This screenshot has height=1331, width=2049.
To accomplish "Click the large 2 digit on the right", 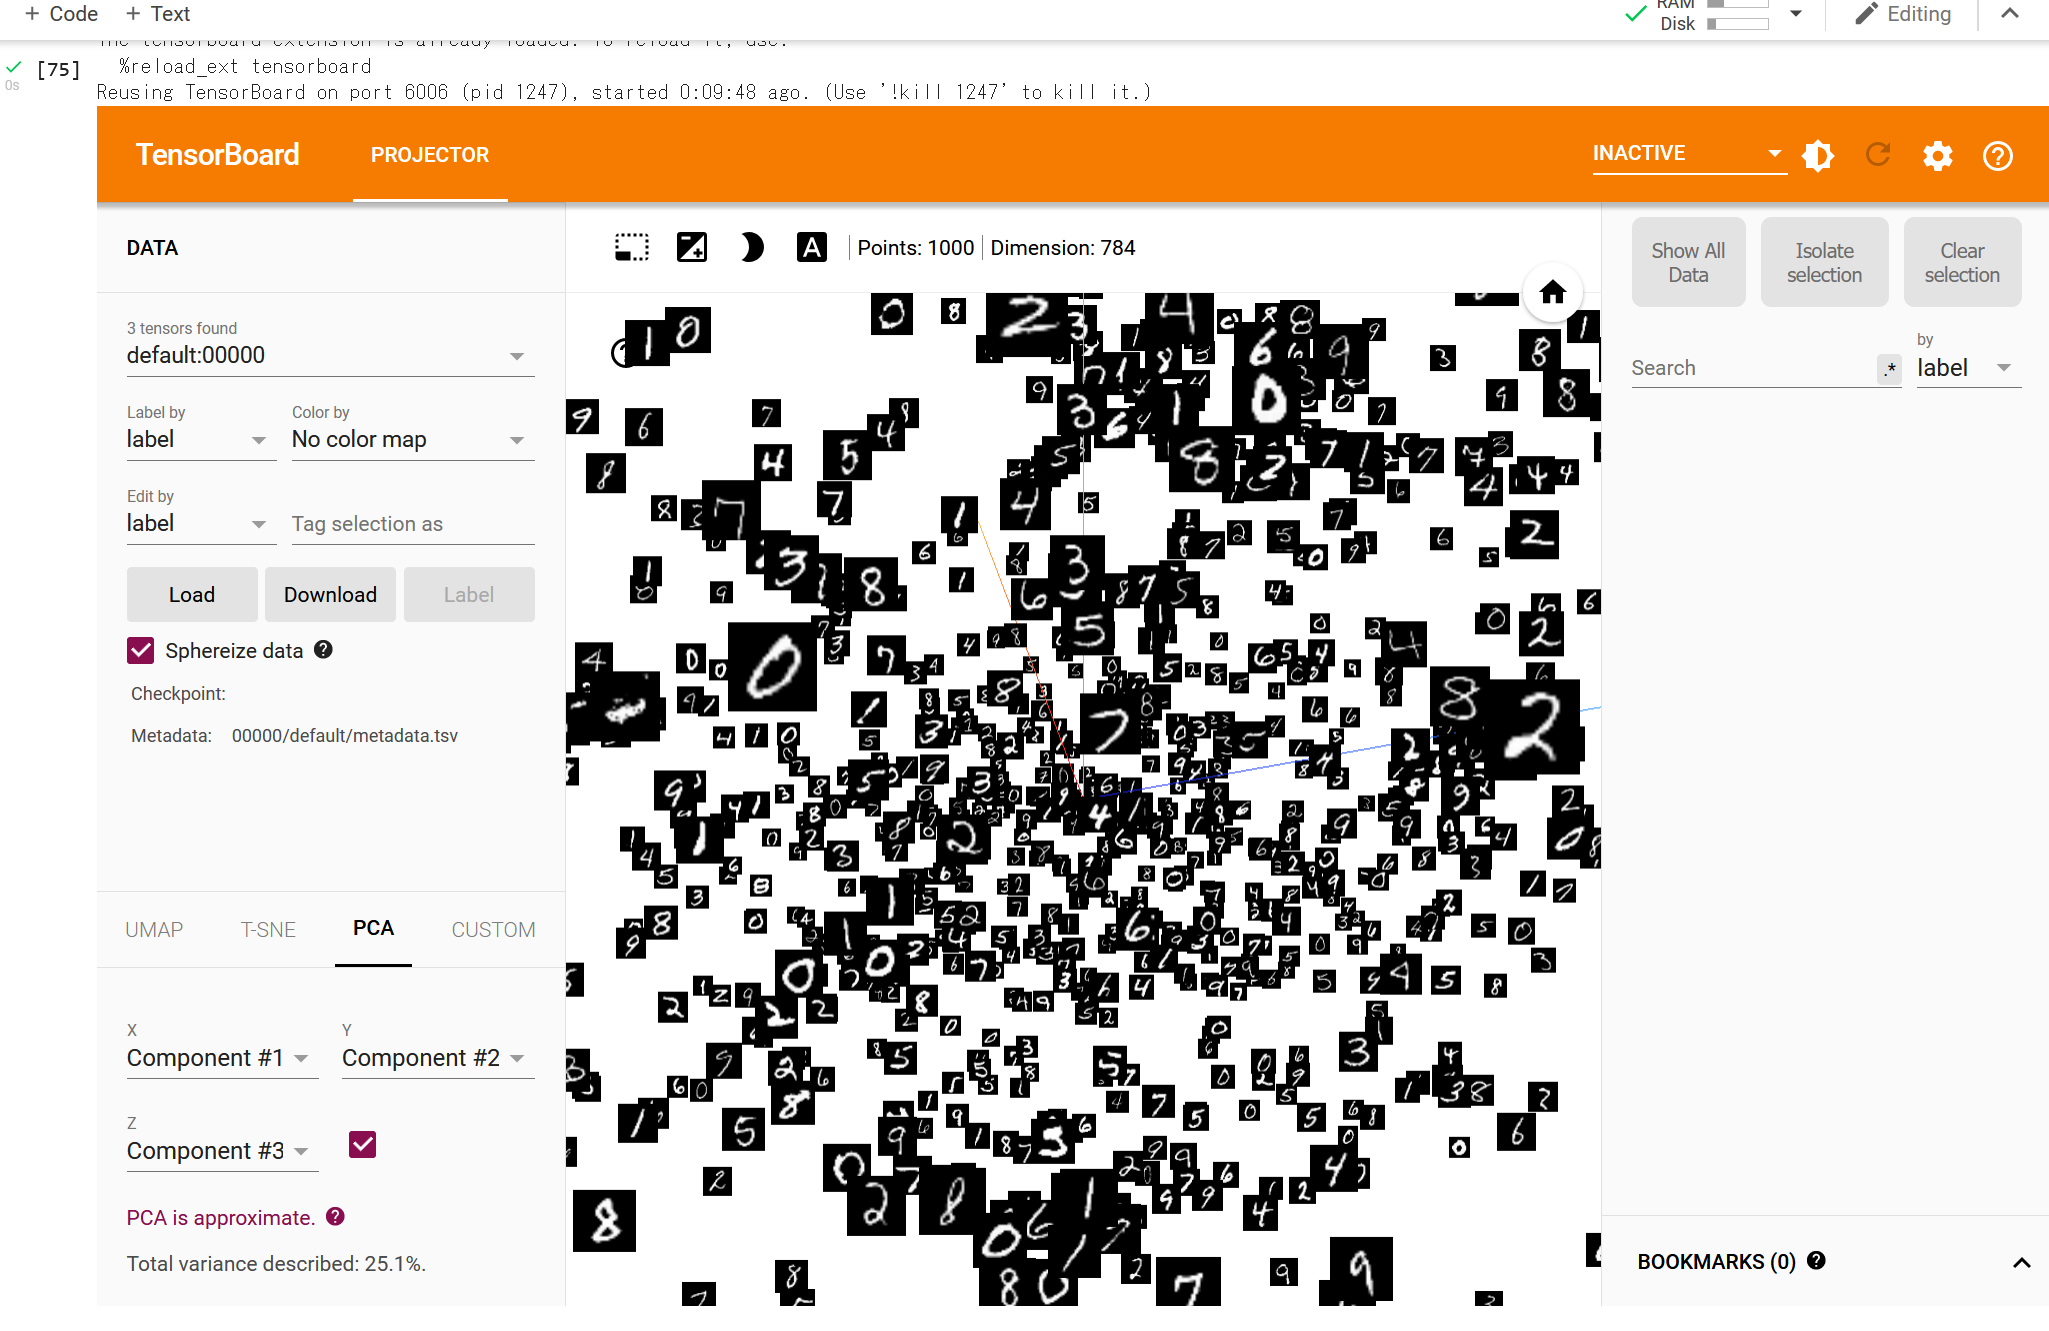I will point(1531,729).
